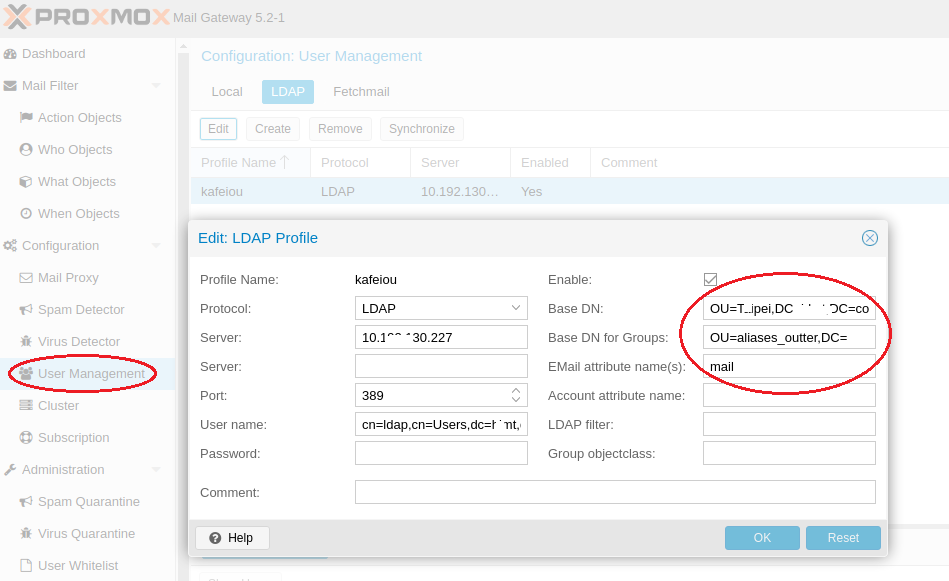Click the Base DN for Groups field

(x=789, y=337)
